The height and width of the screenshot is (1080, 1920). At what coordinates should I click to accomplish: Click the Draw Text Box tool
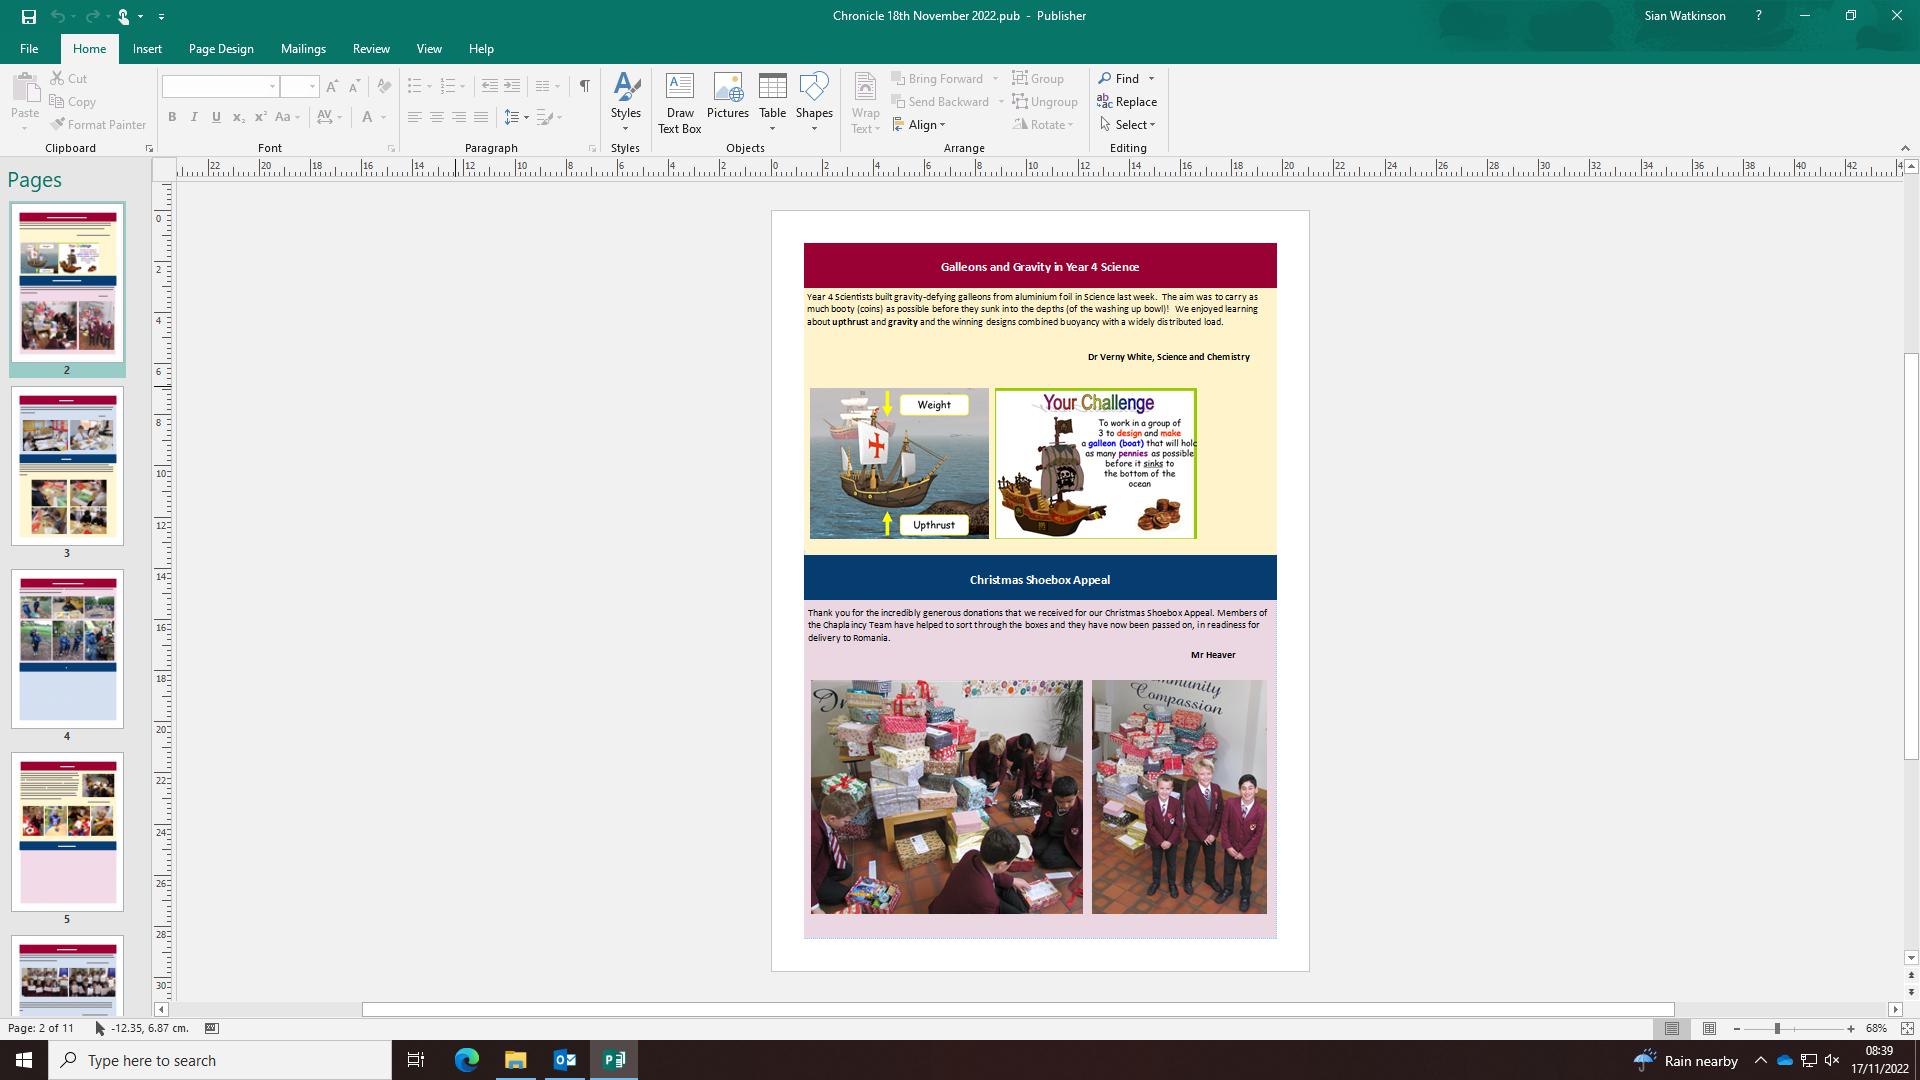tap(679, 102)
